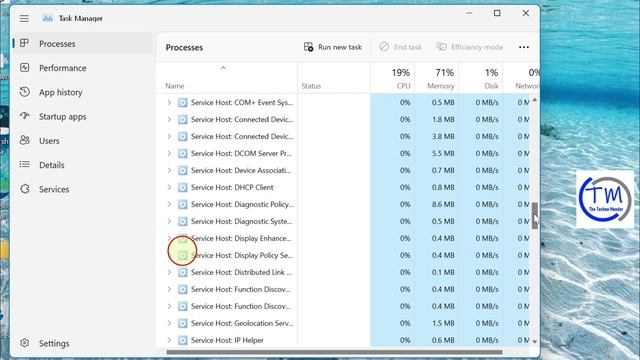Open the Performance tab
Screen dimensions: 640x360
pos(83,68)
